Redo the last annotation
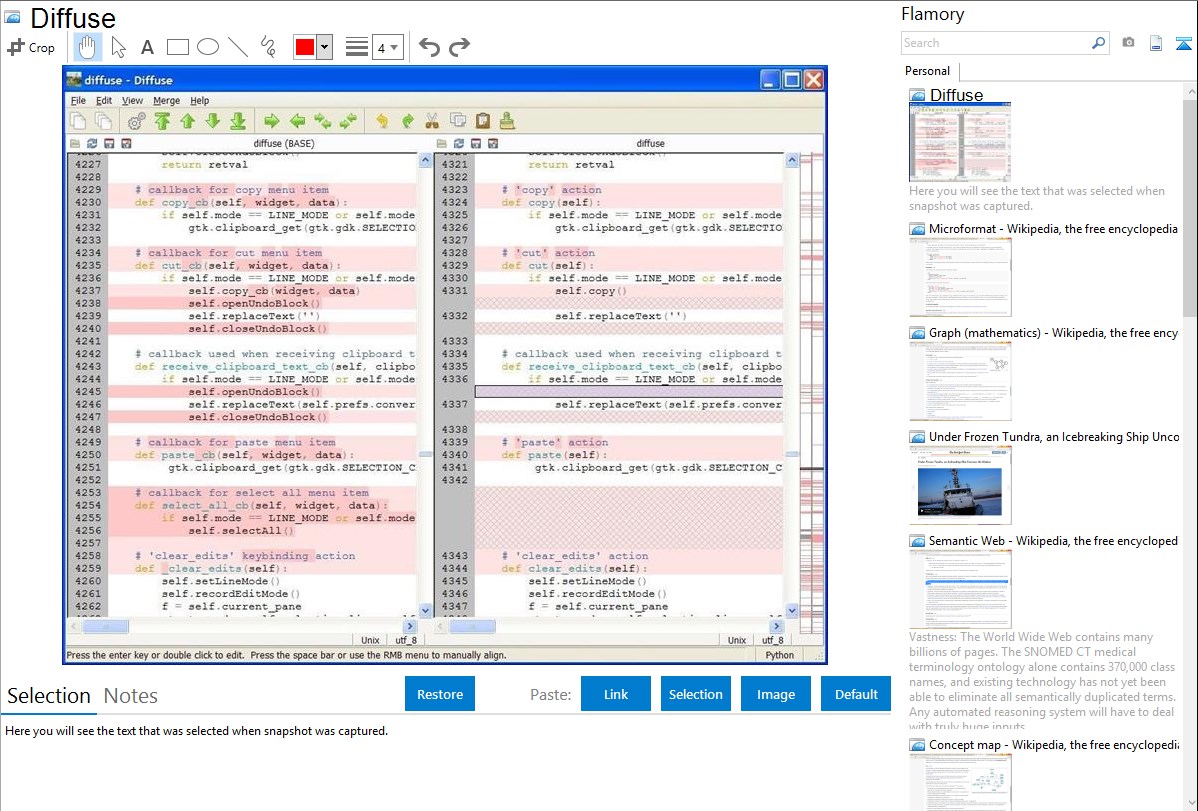 coord(459,47)
